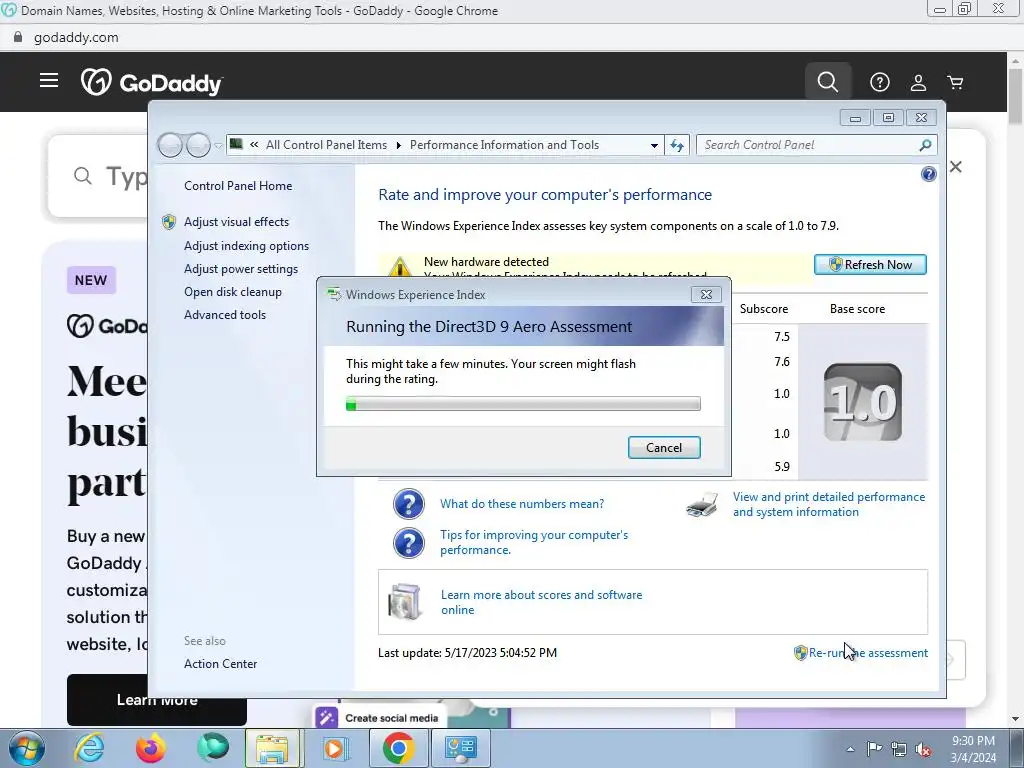Click the software box icon beside Learn more

405,601
